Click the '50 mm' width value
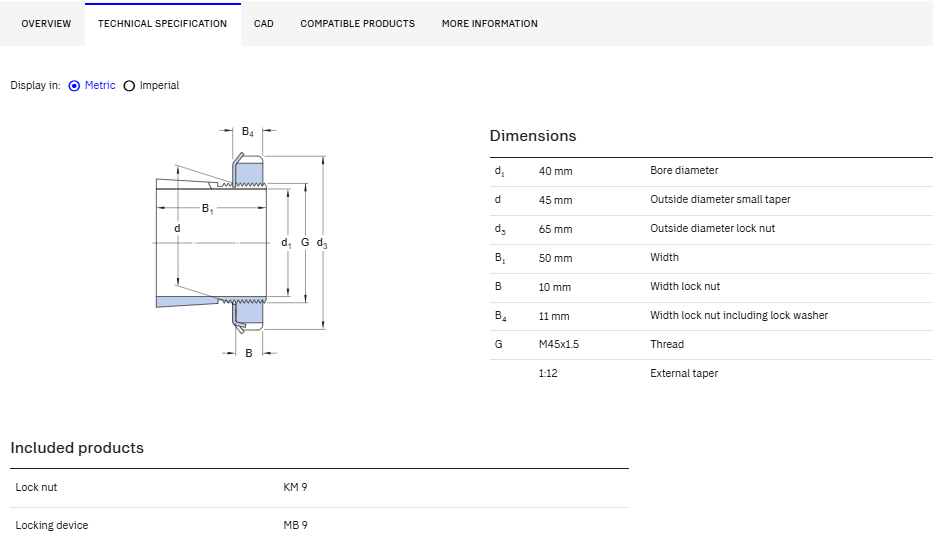The width and height of the screenshot is (933, 557). point(555,258)
